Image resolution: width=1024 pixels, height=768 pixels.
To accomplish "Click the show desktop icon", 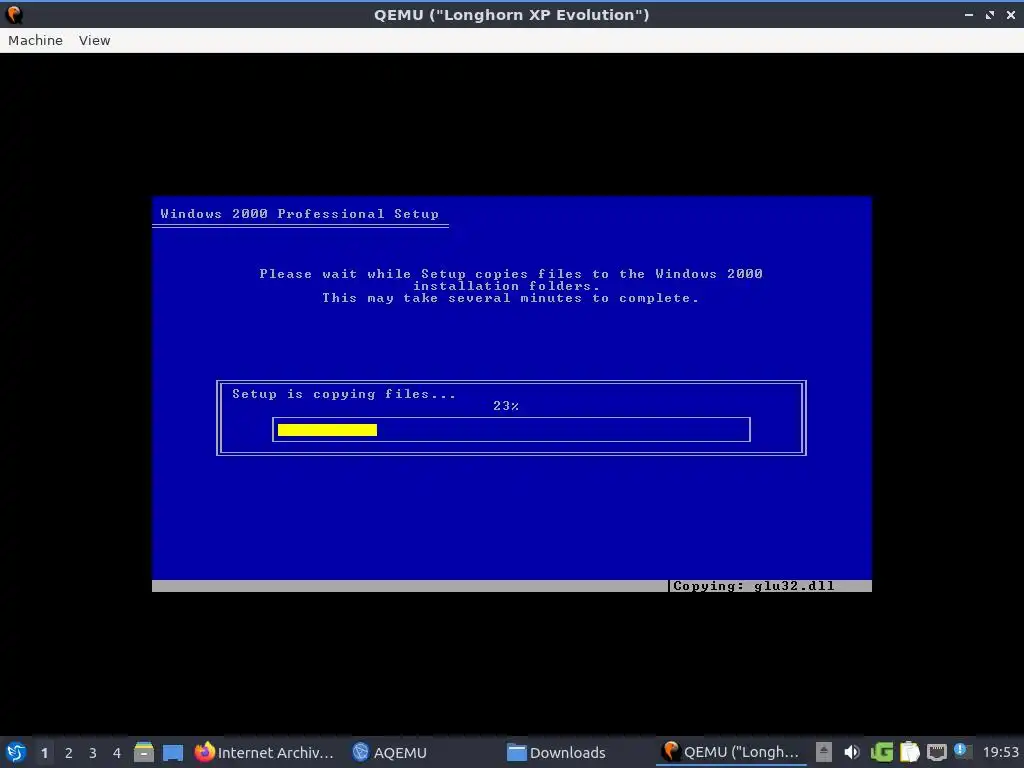I will [173, 752].
